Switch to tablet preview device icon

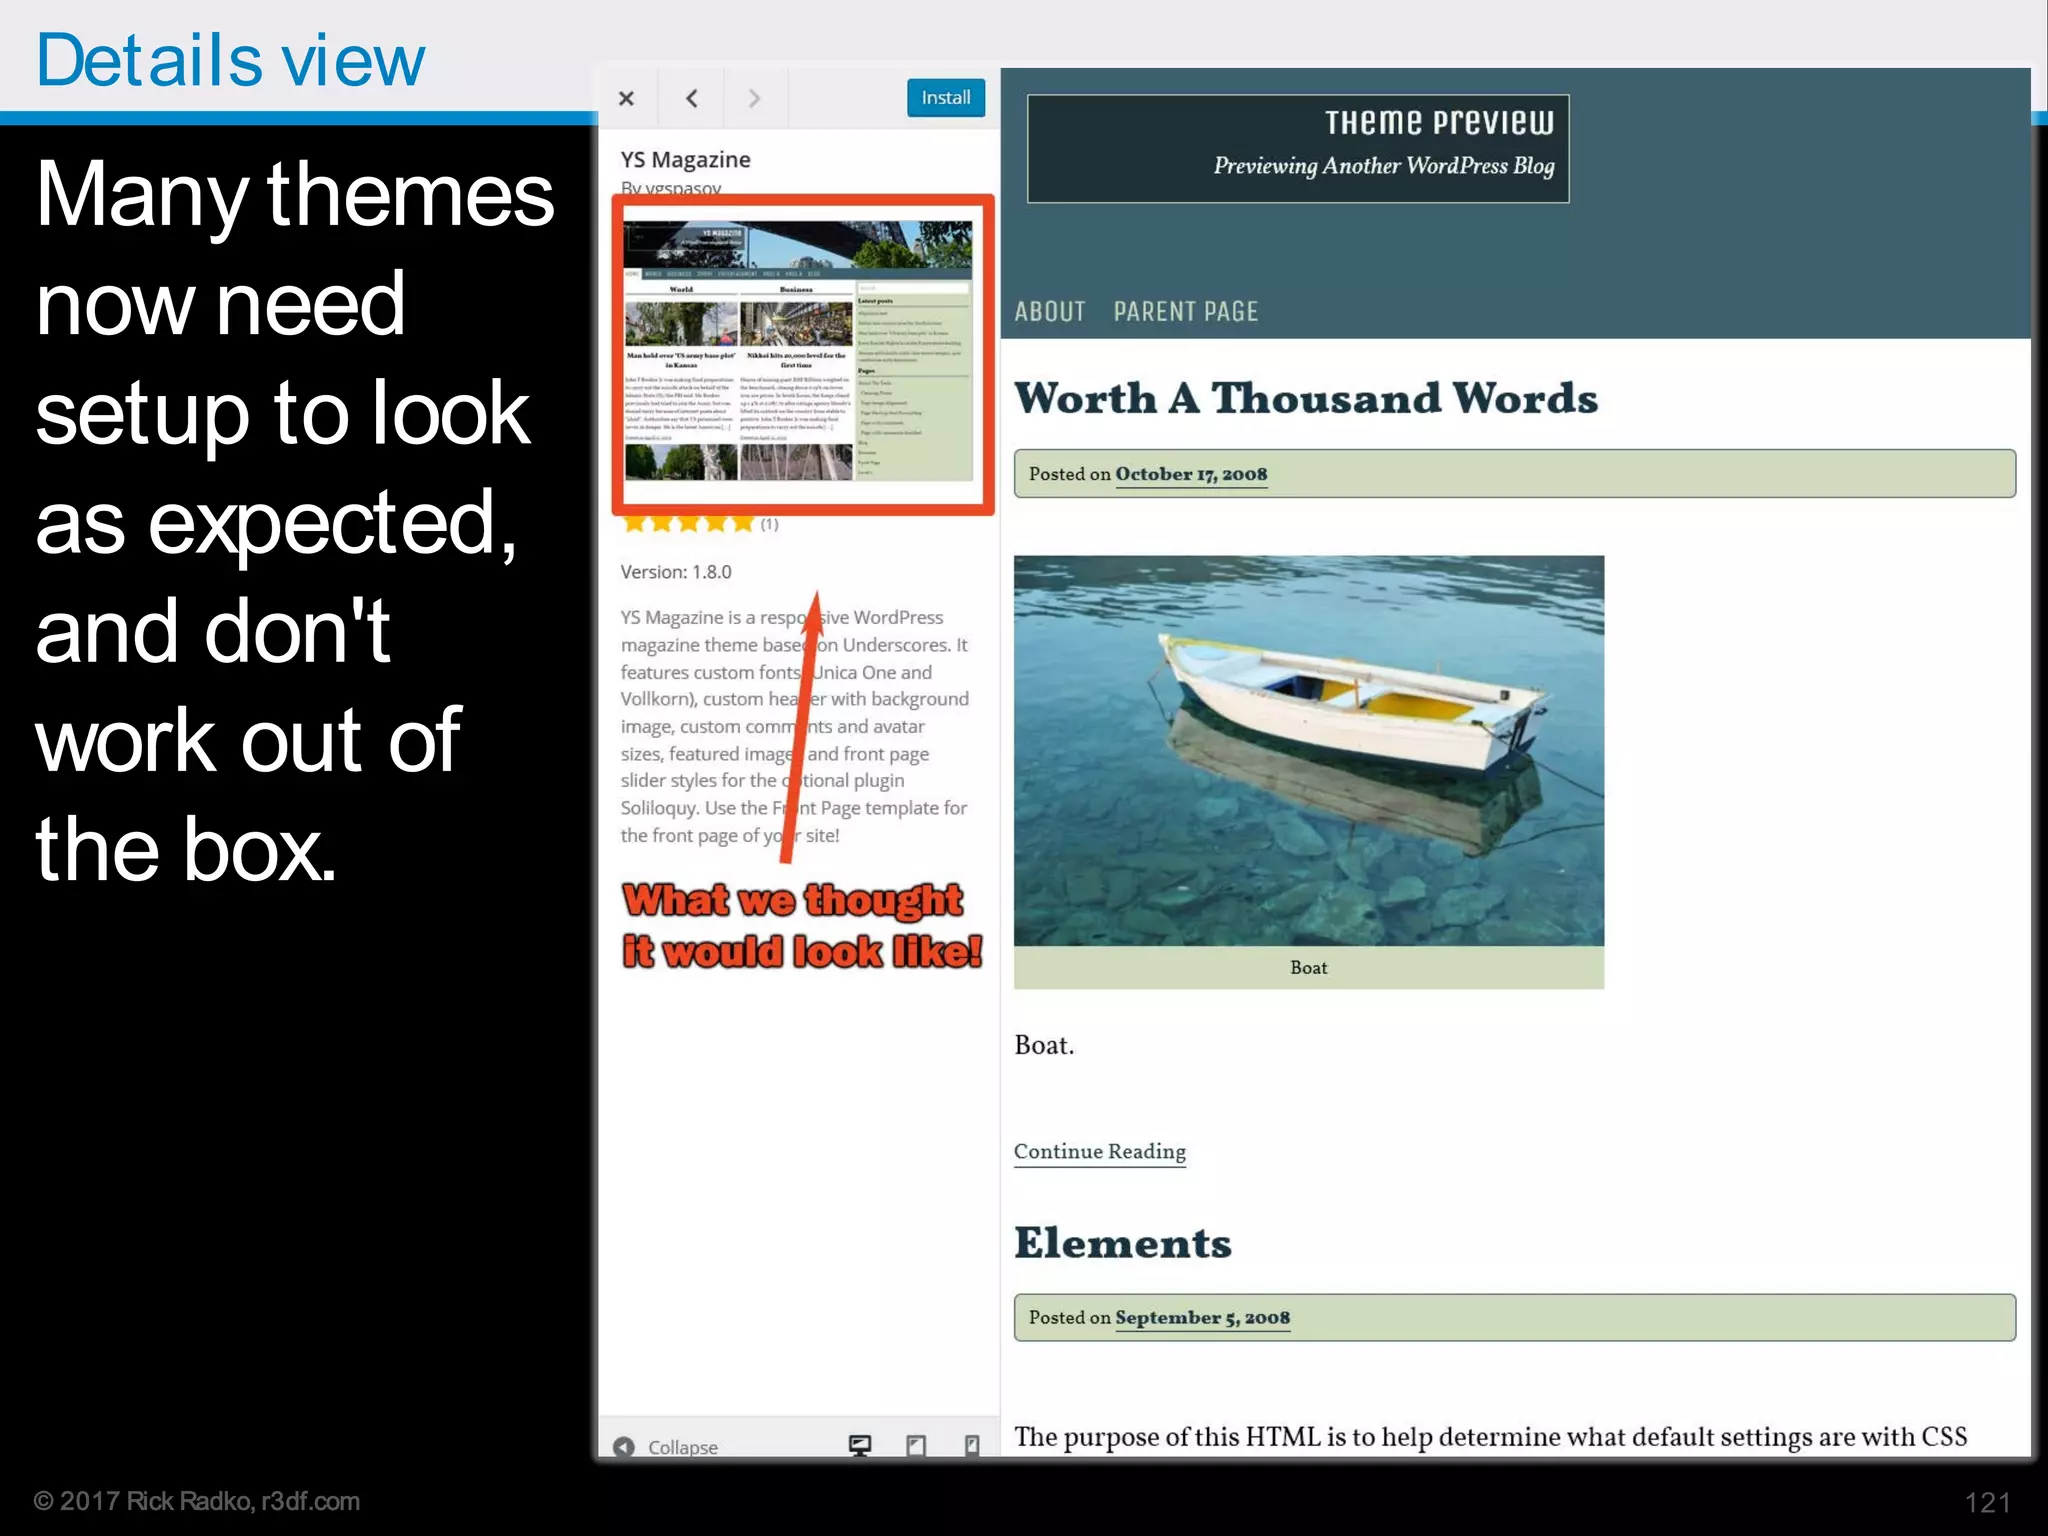pos(916,1445)
